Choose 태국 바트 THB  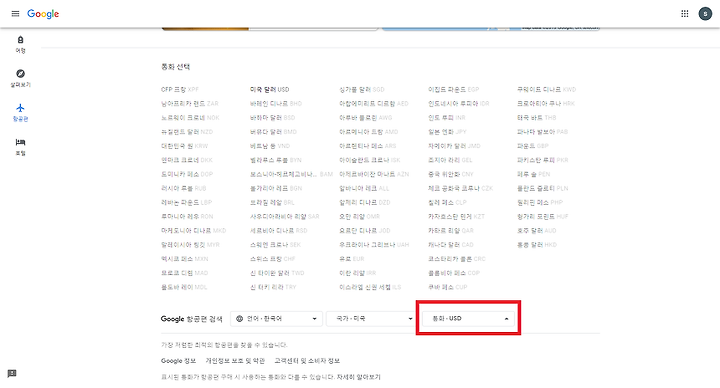[536, 118]
